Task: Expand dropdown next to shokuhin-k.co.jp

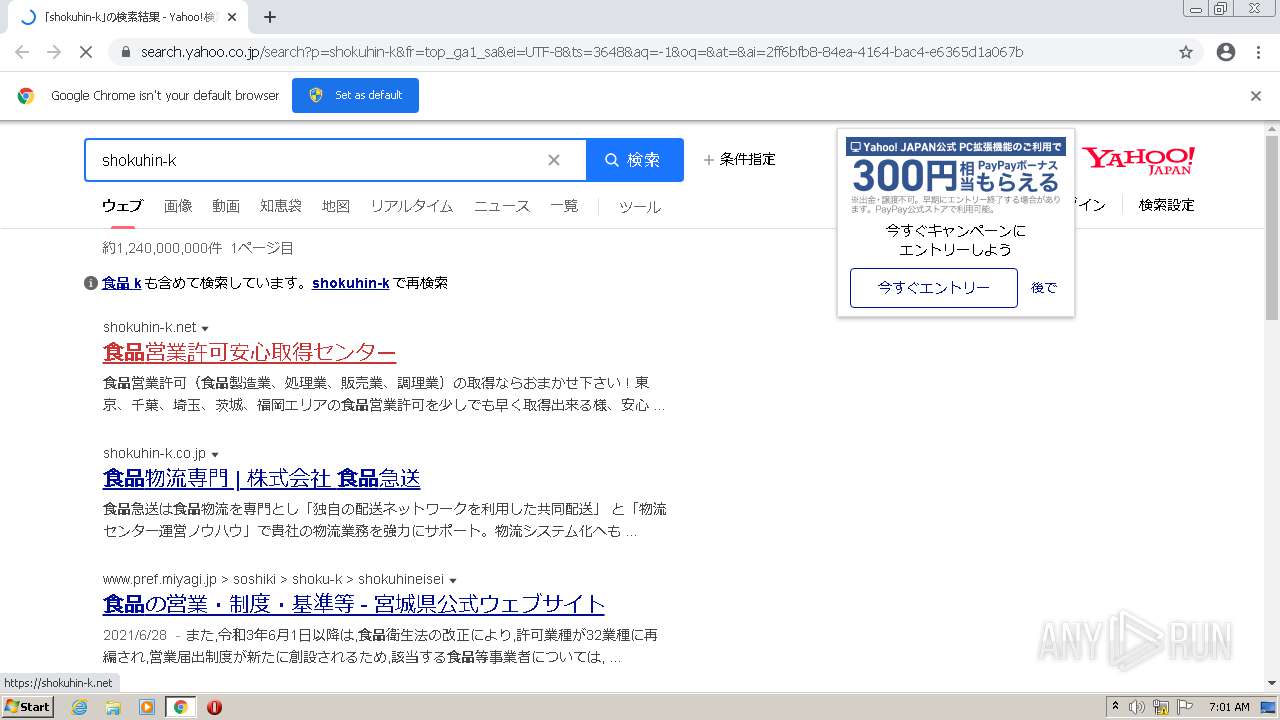Action: [x=215, y=455]
